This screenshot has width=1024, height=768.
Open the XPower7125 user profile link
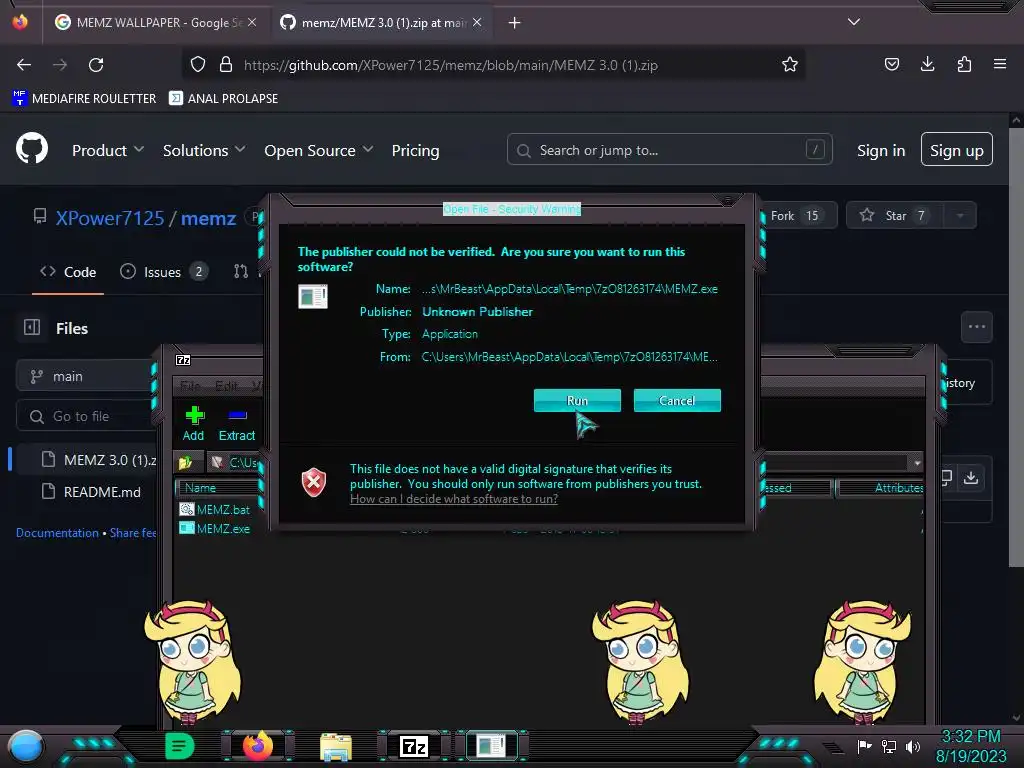coord(110,218)
